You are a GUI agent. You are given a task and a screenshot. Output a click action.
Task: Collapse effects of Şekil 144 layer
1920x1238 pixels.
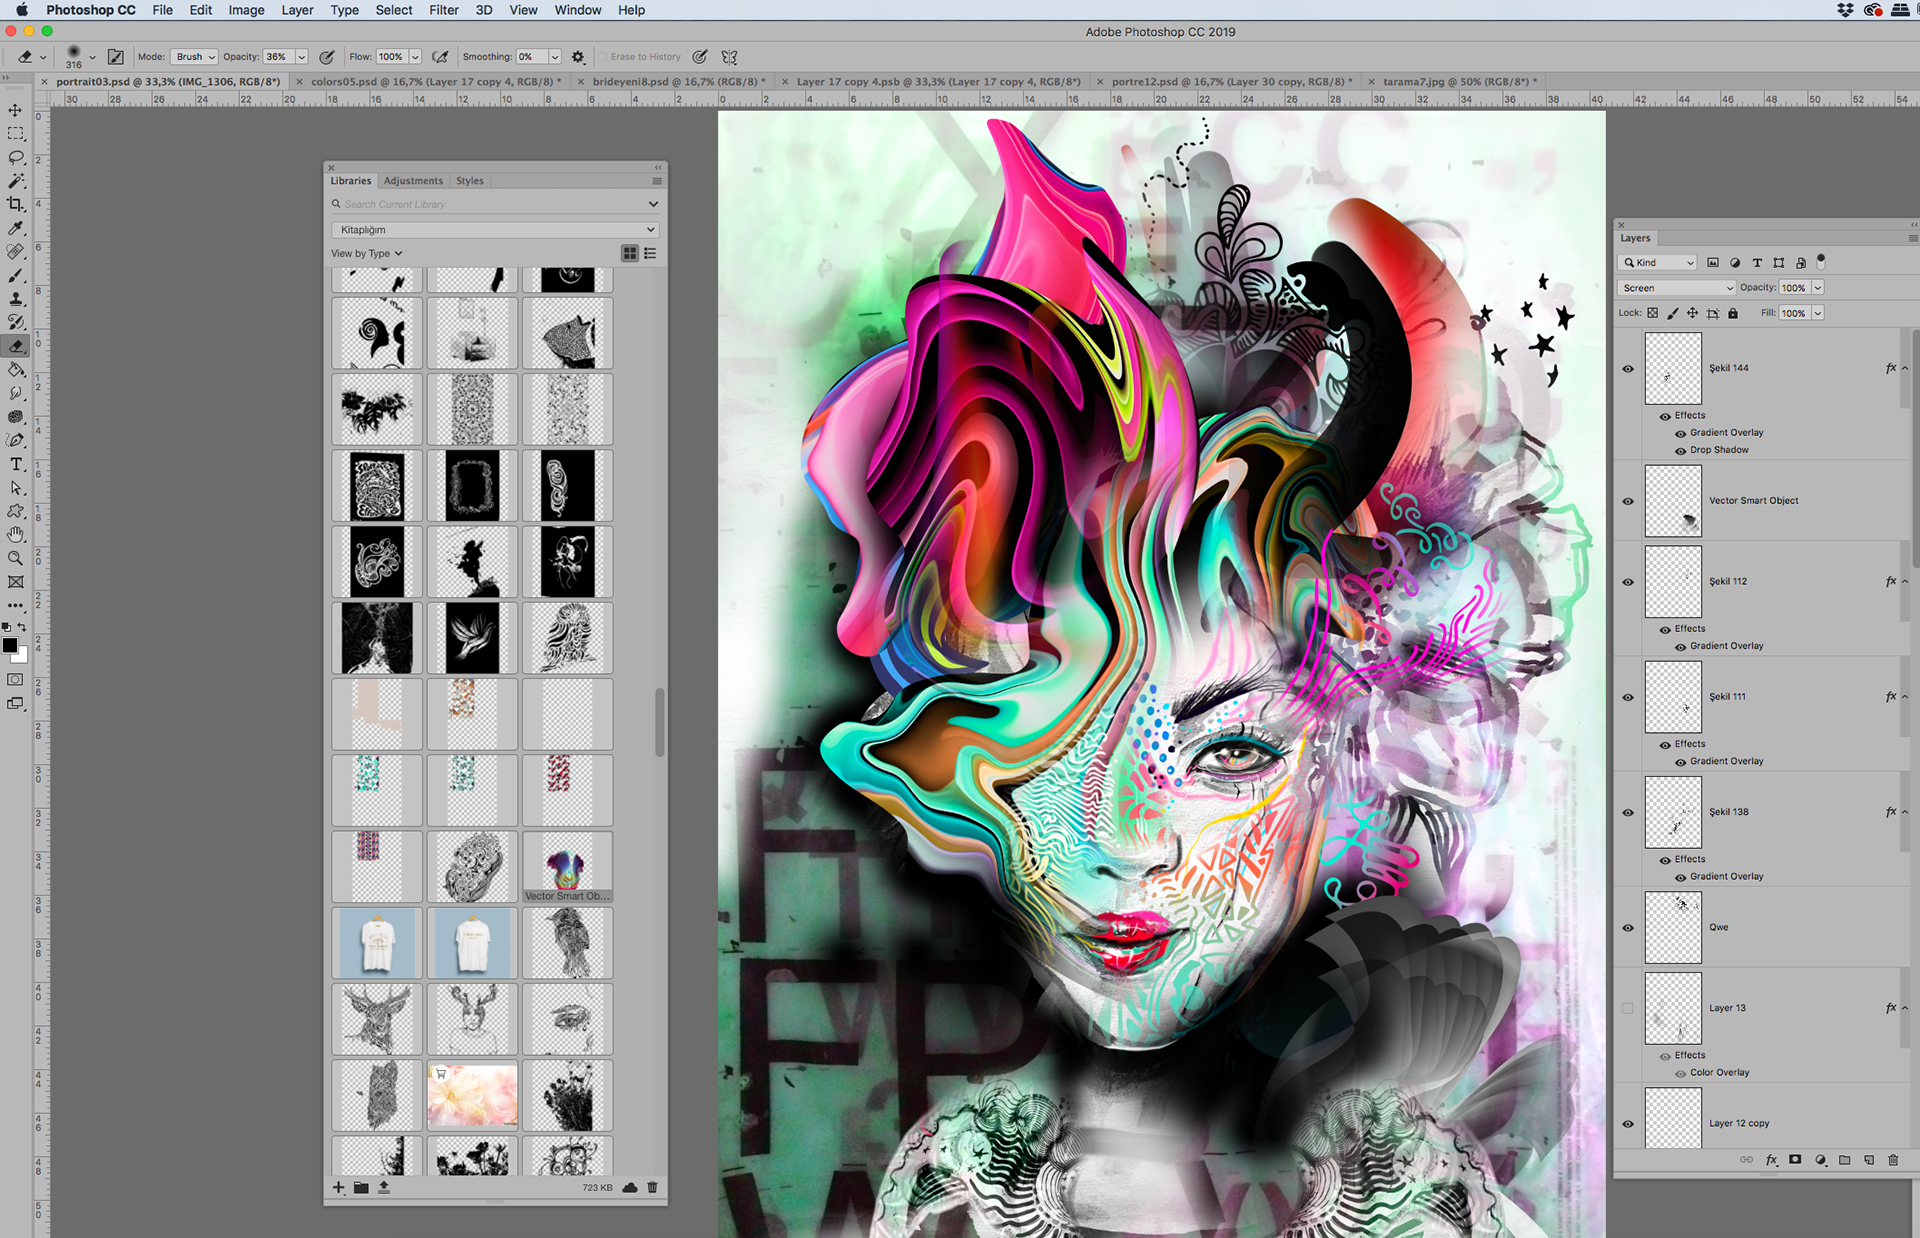(x=1905, y=368)
